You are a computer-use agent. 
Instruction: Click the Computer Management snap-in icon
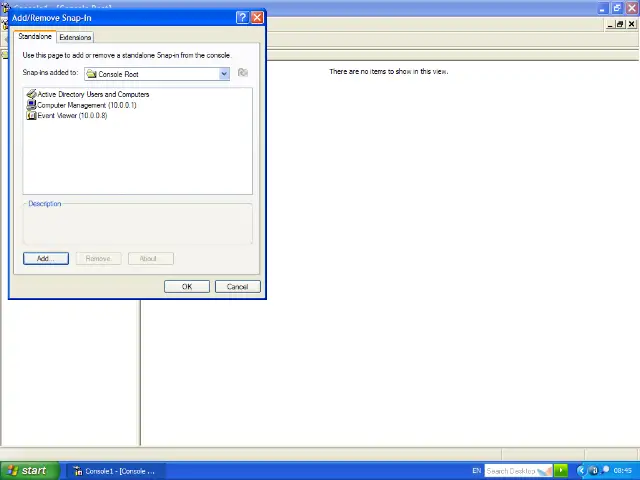[31, 105]
